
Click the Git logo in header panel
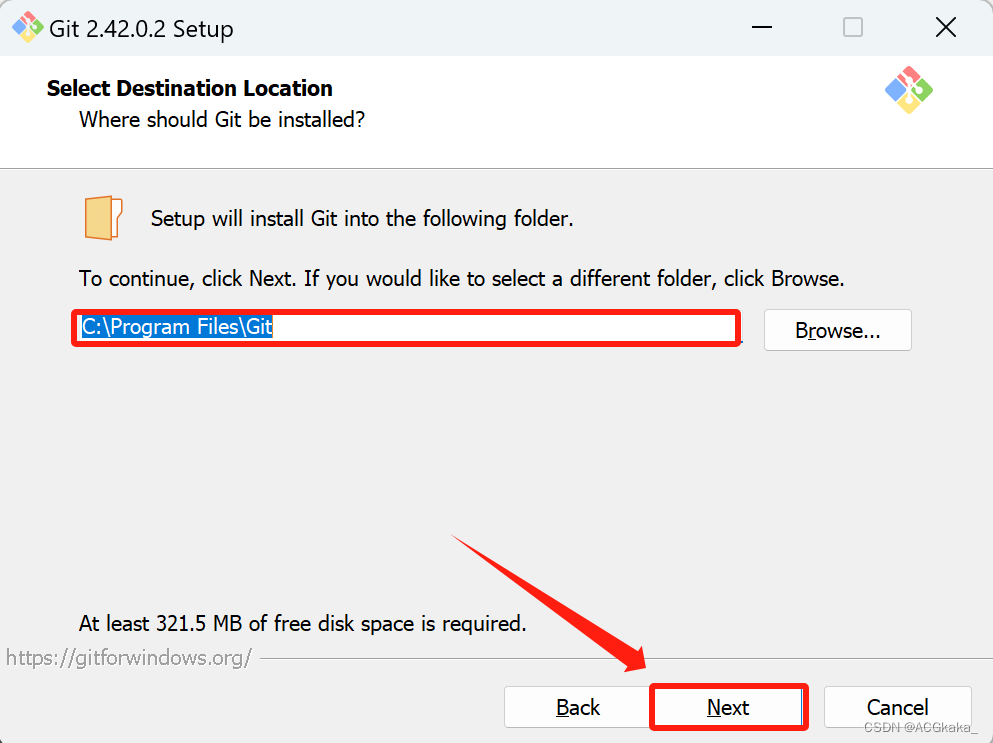tap(909, 90)
